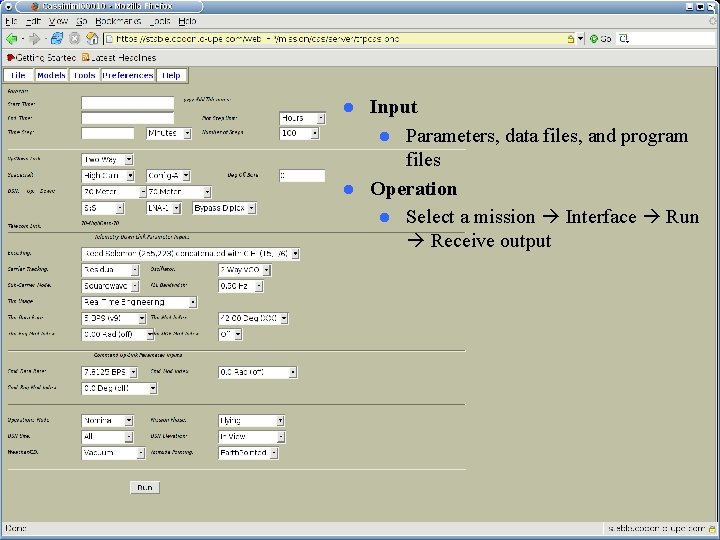Click the Stop loading icon
The image size is (720, 540).
(74, 39)
